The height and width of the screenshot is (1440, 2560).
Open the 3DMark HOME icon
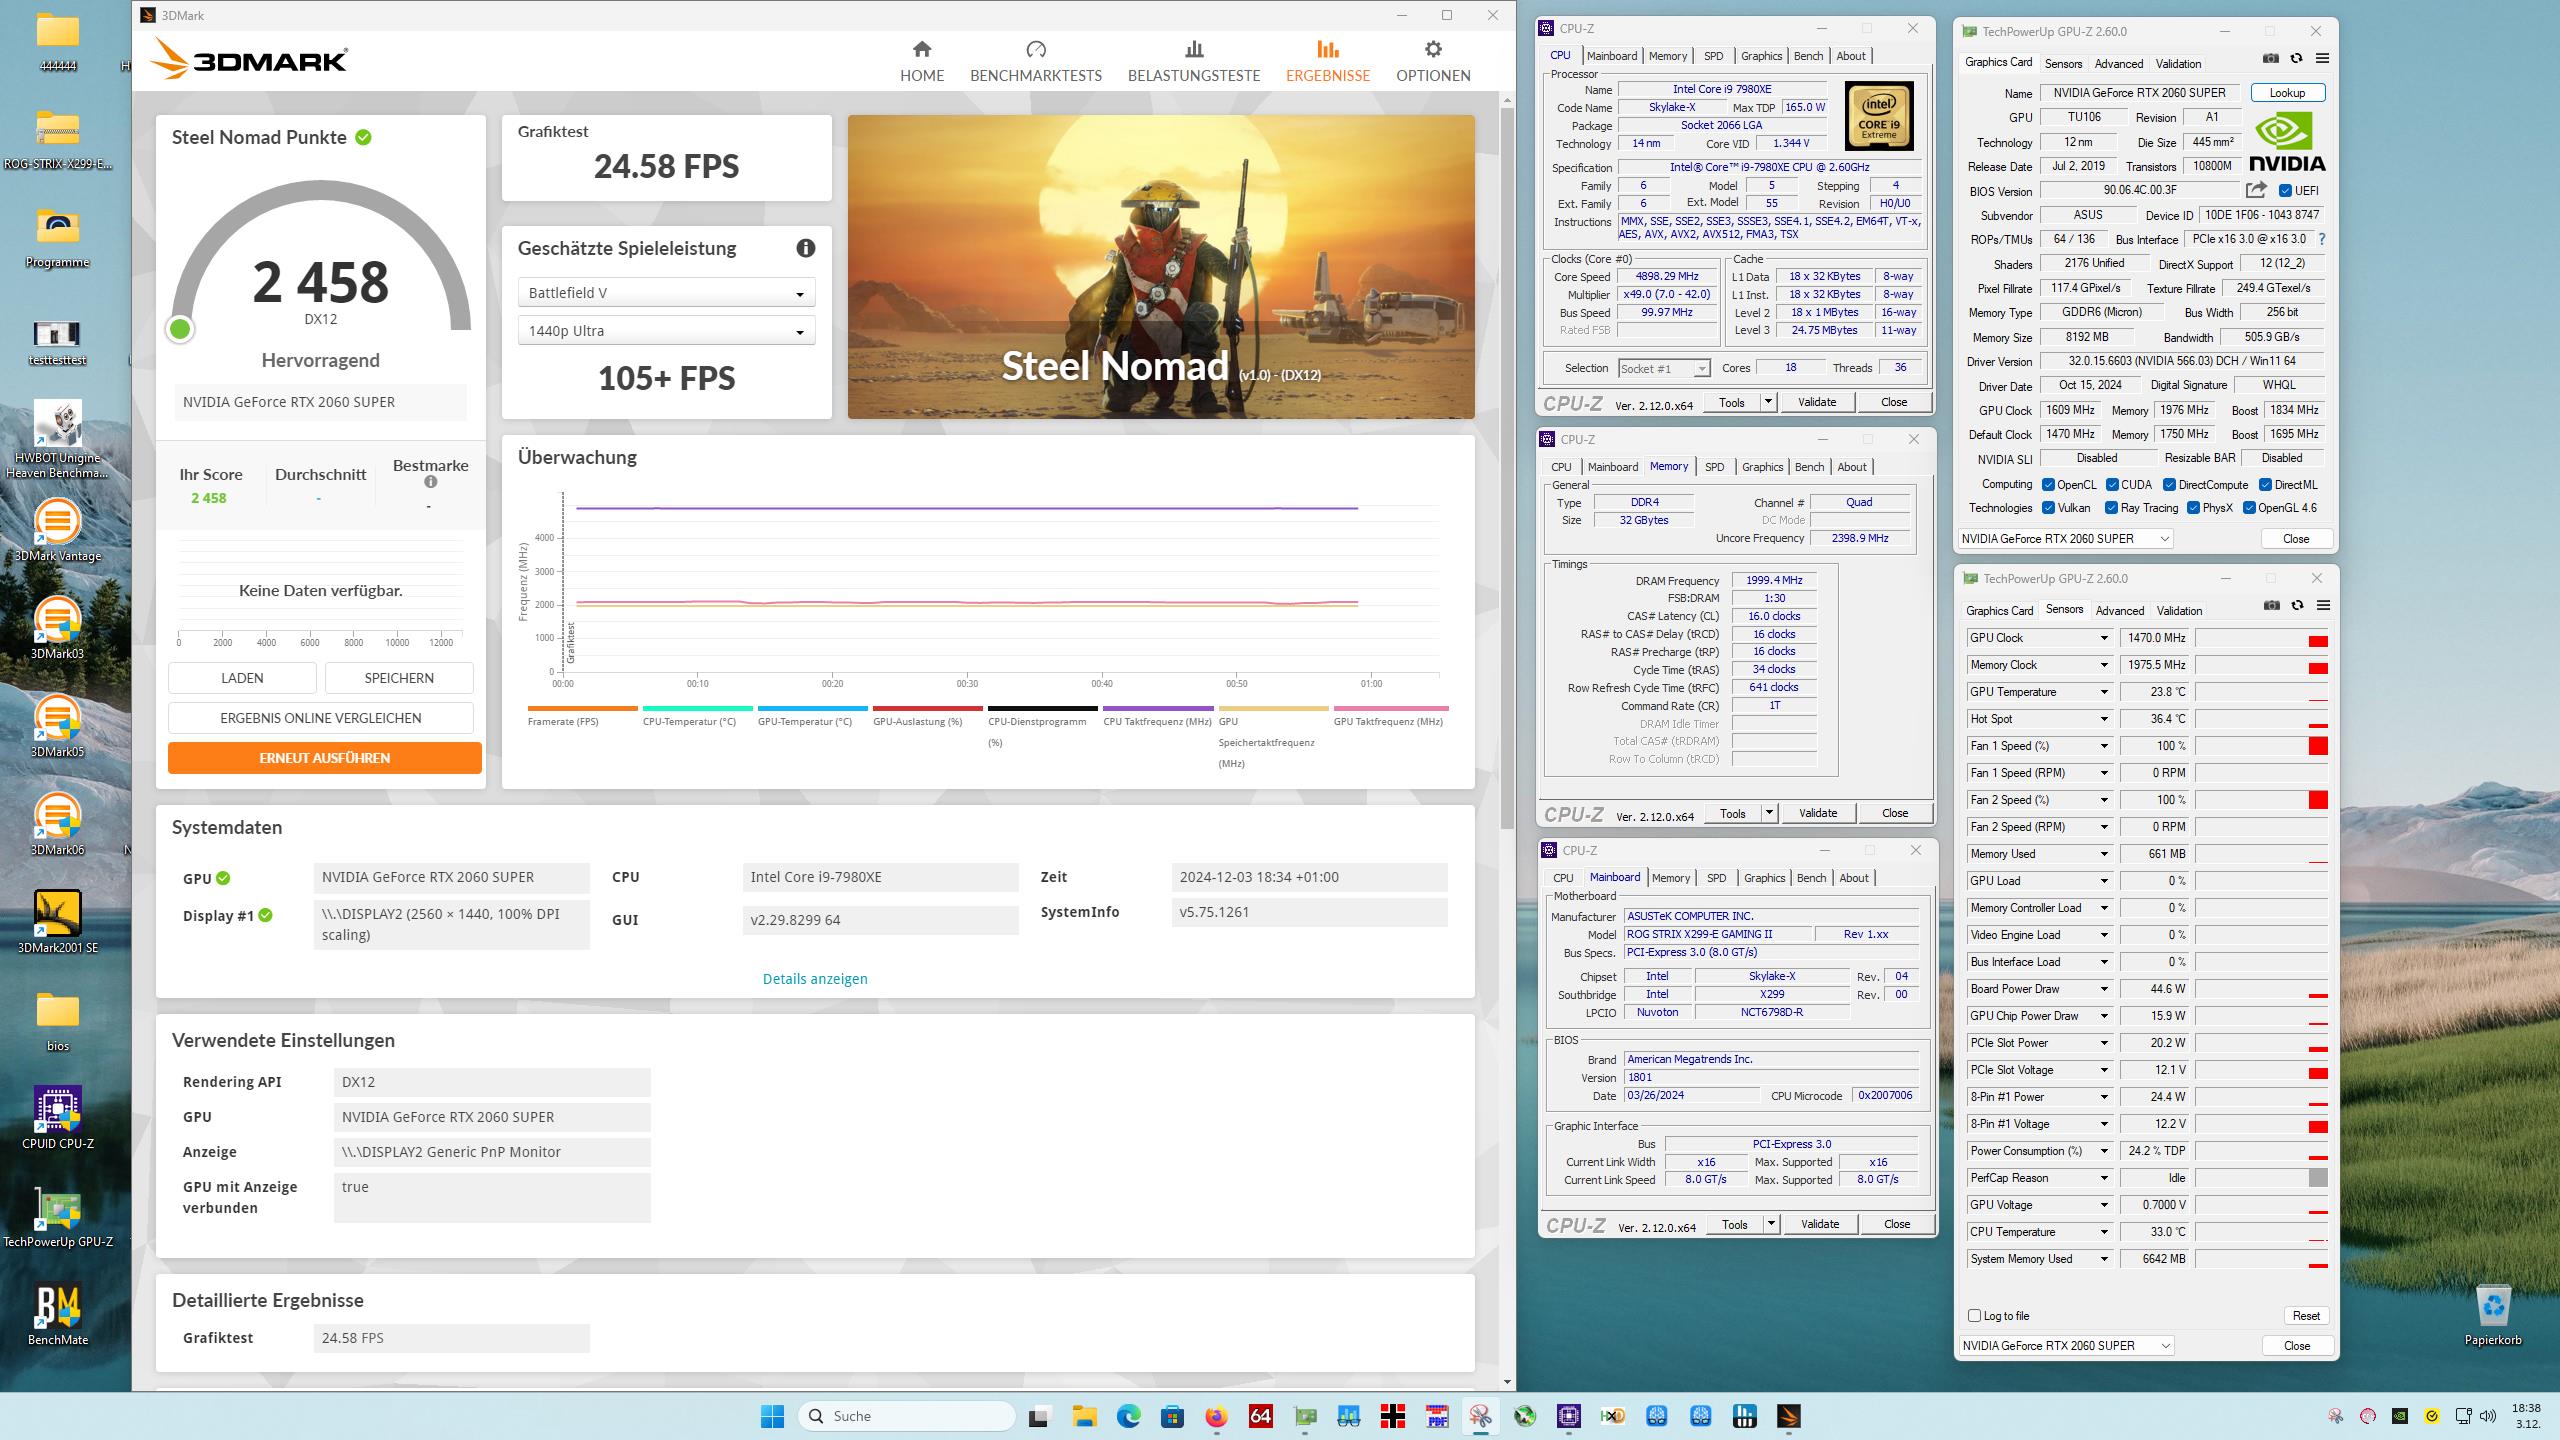[922, 49]
